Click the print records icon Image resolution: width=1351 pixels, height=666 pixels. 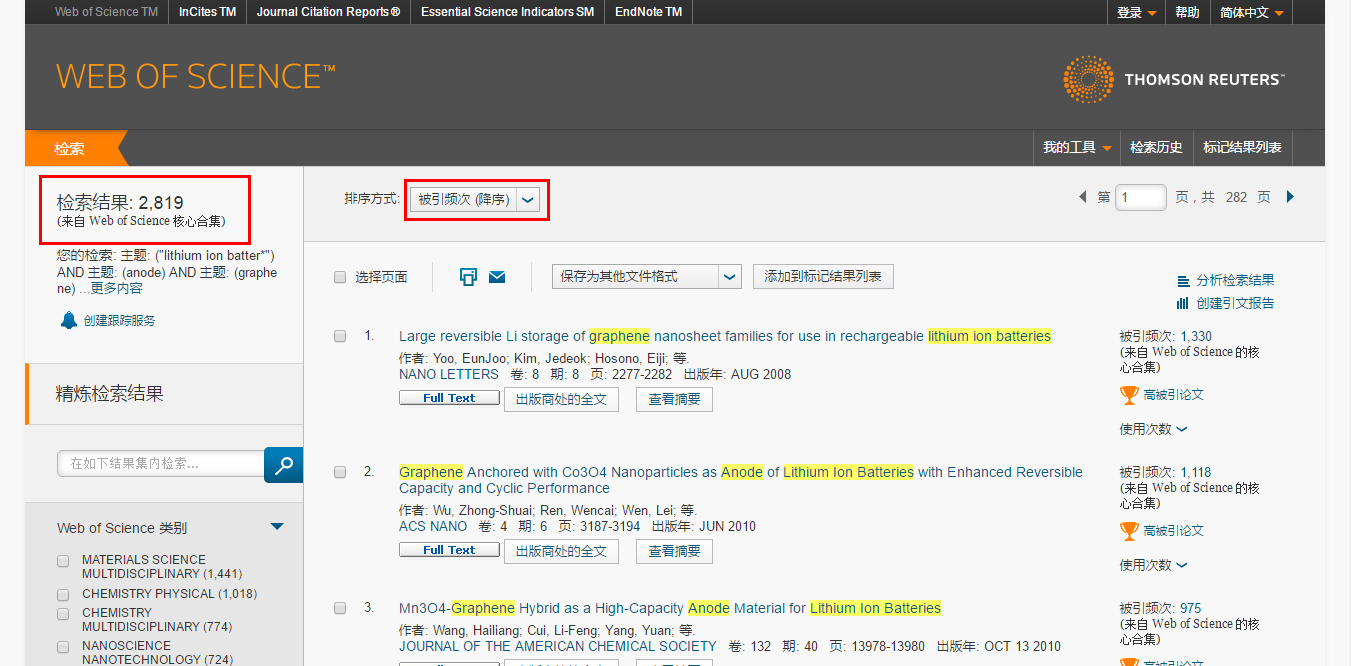point(467,276)
